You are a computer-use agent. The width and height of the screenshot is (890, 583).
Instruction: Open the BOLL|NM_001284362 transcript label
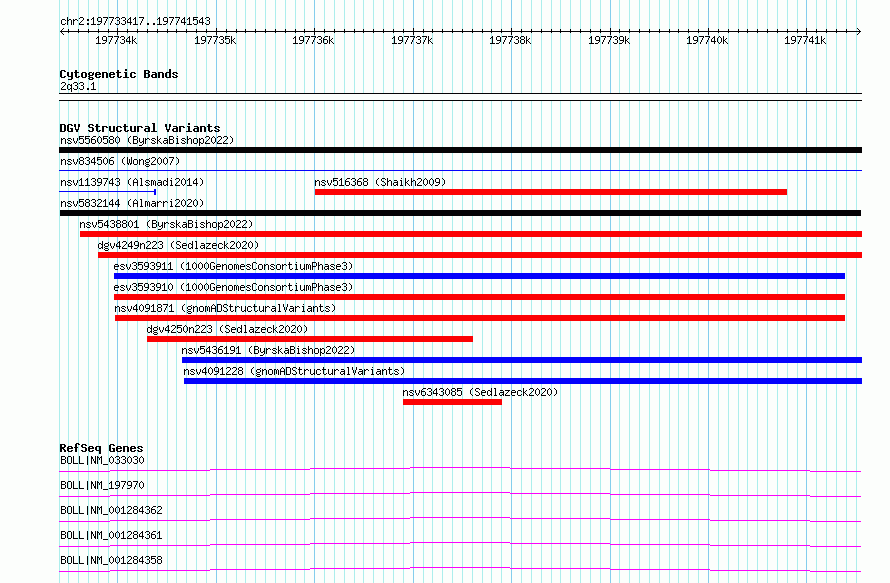(111, 510)
